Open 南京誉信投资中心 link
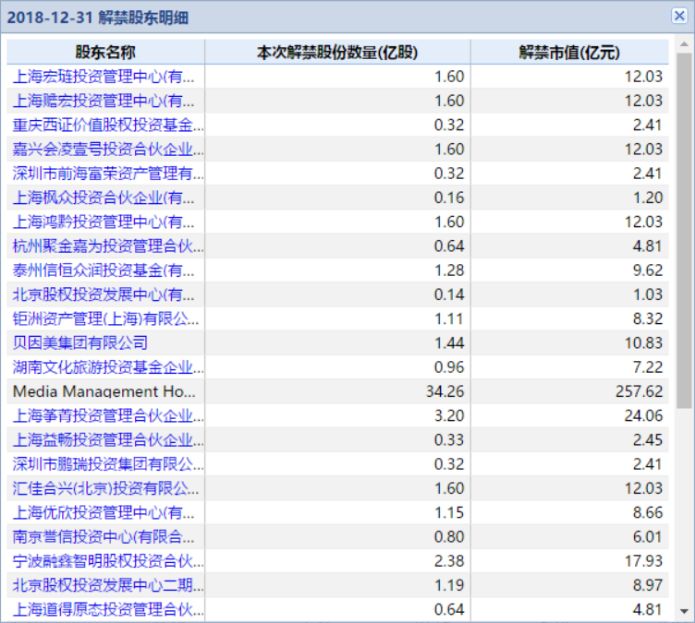Viewport: 695px width, 623px height. 103,537
